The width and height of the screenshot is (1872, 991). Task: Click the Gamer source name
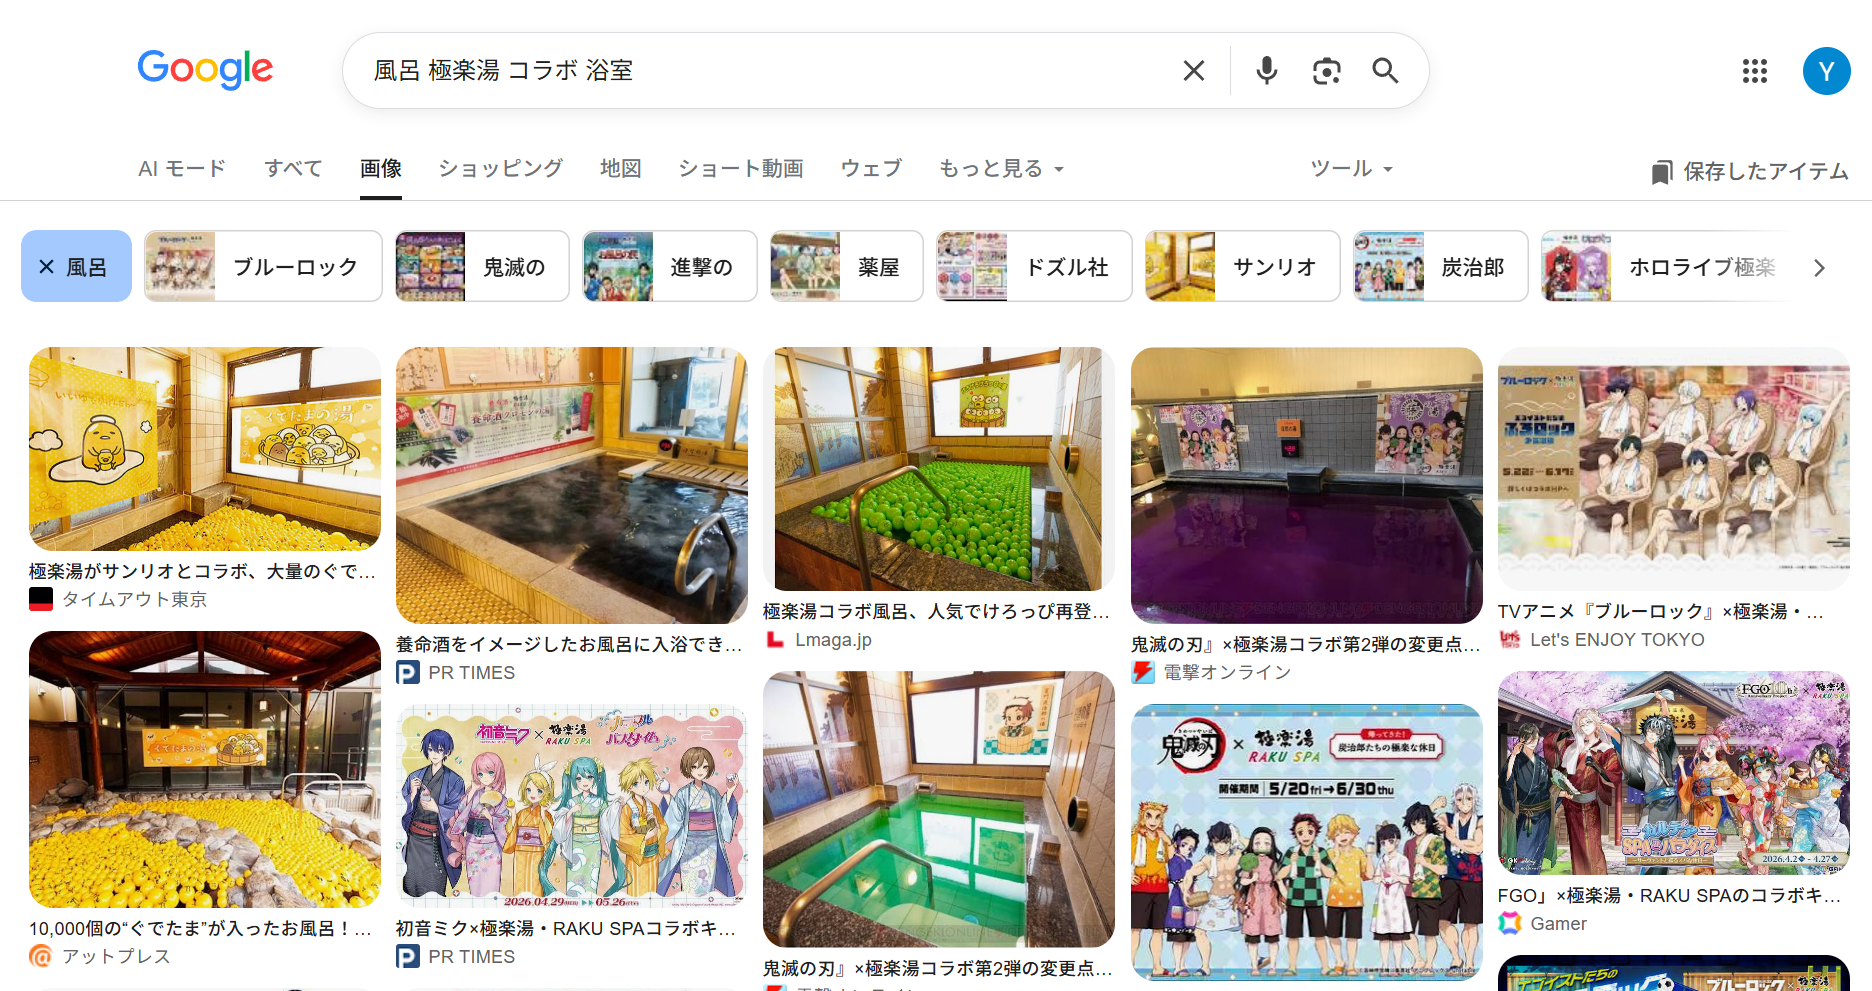click(x=1559, y=924)
